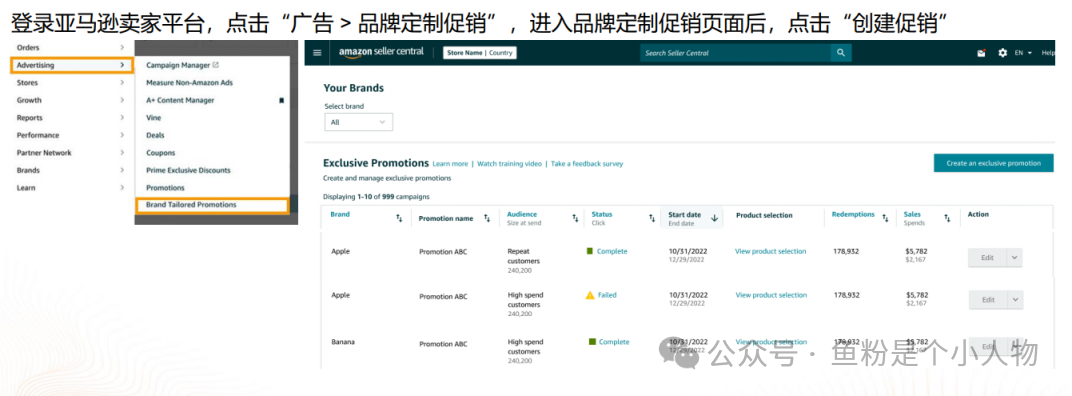The width and height of the screenshot is (1072, 396).
Task: Select Deals in the Advertising submenu
Action: [x=155, y=135]
